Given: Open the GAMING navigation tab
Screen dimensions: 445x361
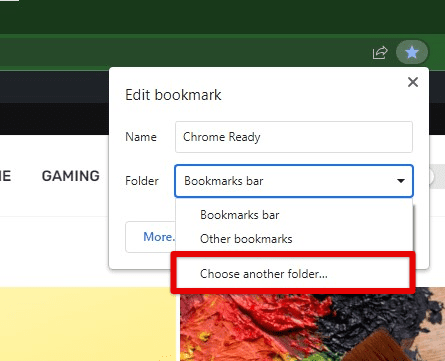Looking at the screenshot, I should (71, 176).
